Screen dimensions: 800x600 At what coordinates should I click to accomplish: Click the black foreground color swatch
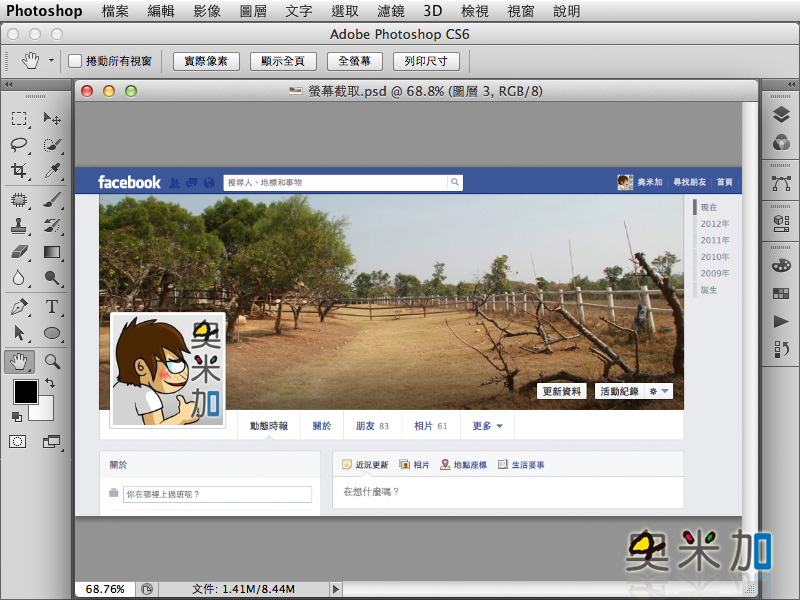[x=26, y=392]
